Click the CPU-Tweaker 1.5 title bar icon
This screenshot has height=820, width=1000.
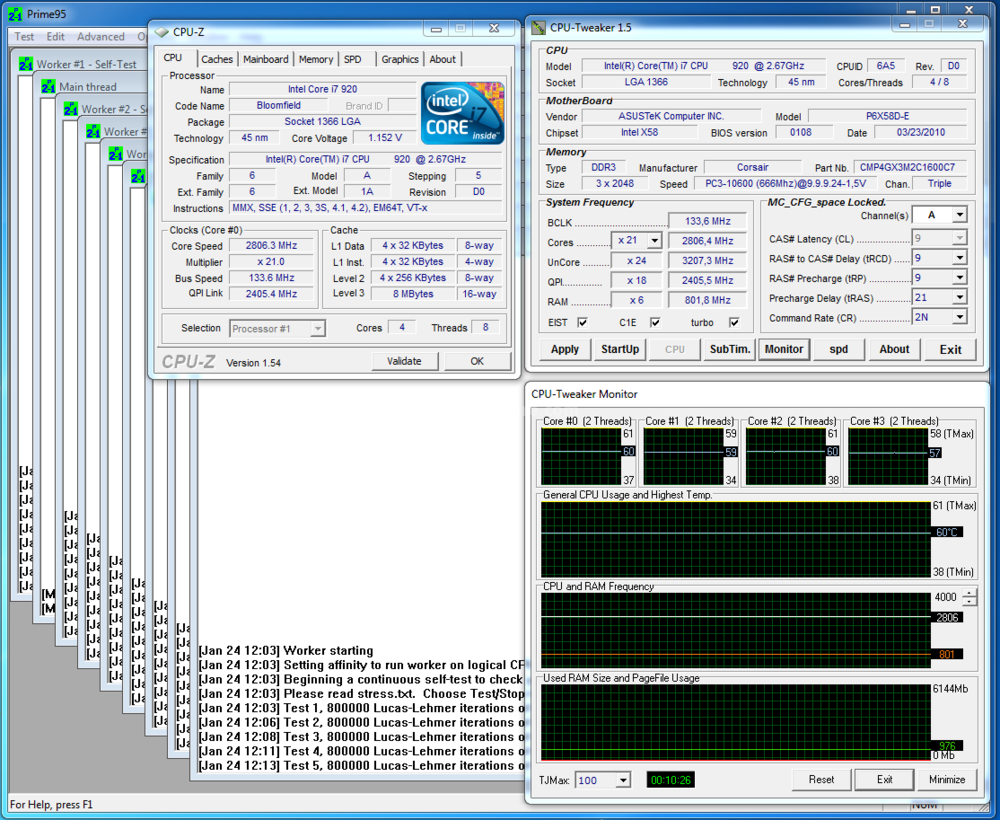tap(539, 27)
